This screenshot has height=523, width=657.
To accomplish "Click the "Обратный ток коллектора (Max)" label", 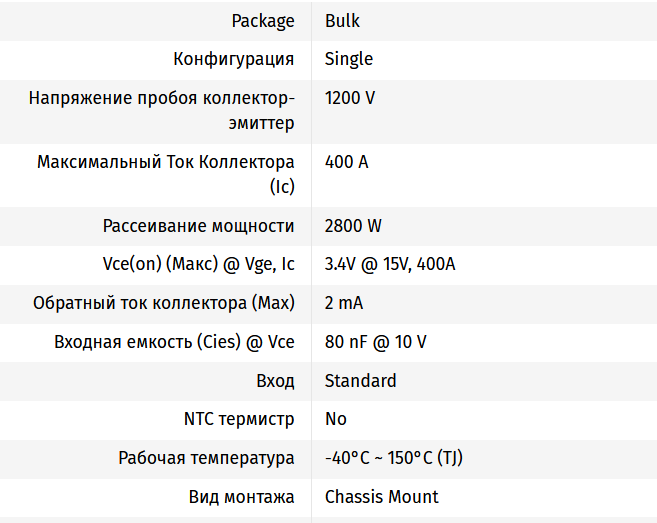I will 163,303.
